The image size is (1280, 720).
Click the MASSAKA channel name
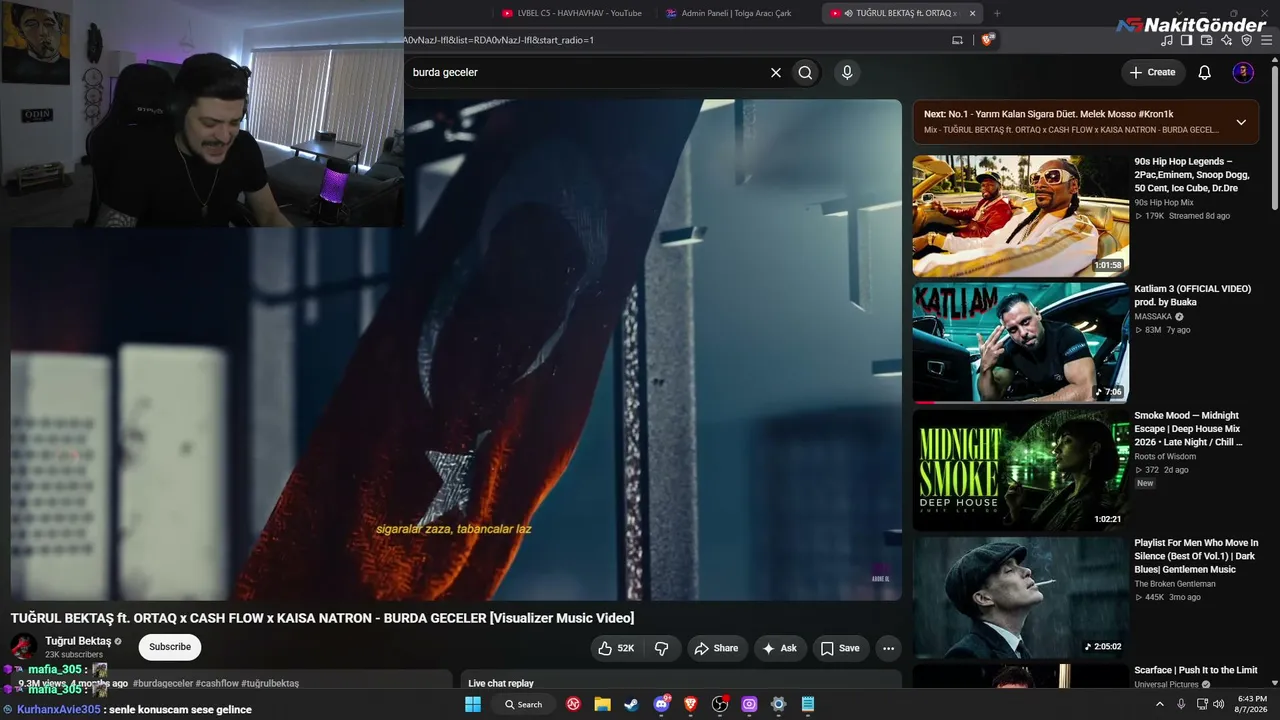pyautogui.click(x=1153, y=316)
